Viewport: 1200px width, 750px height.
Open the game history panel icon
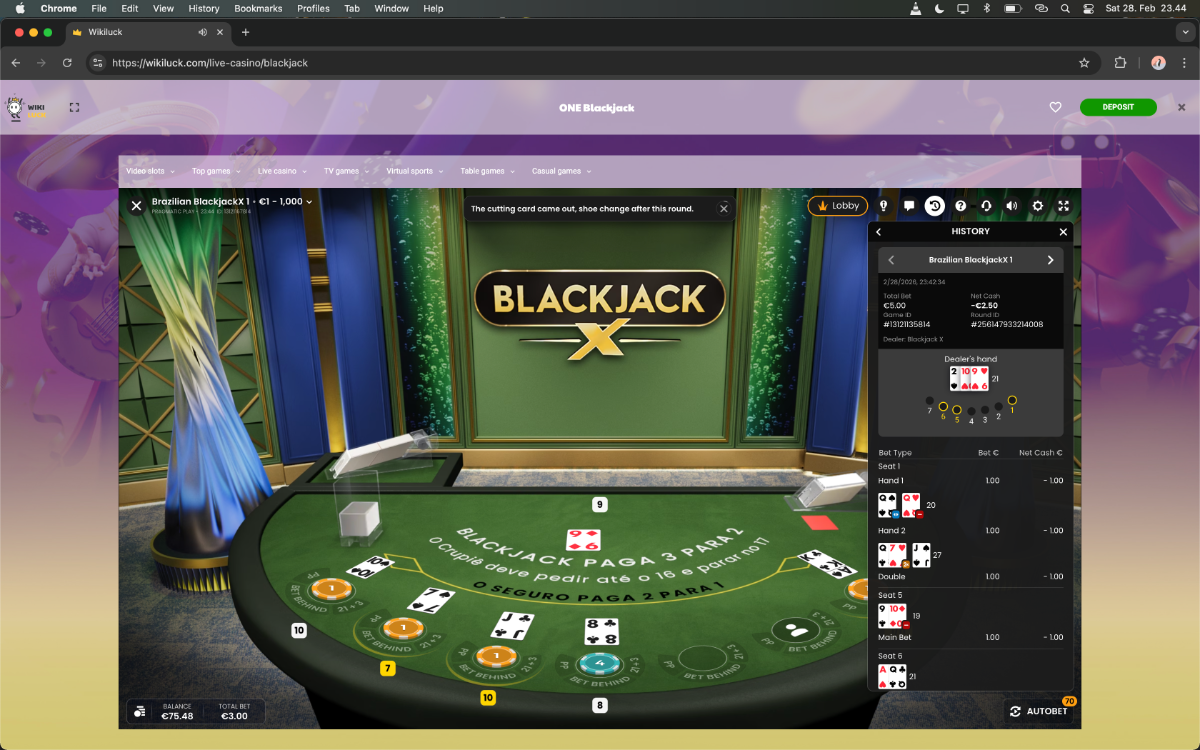coord(934,206)
